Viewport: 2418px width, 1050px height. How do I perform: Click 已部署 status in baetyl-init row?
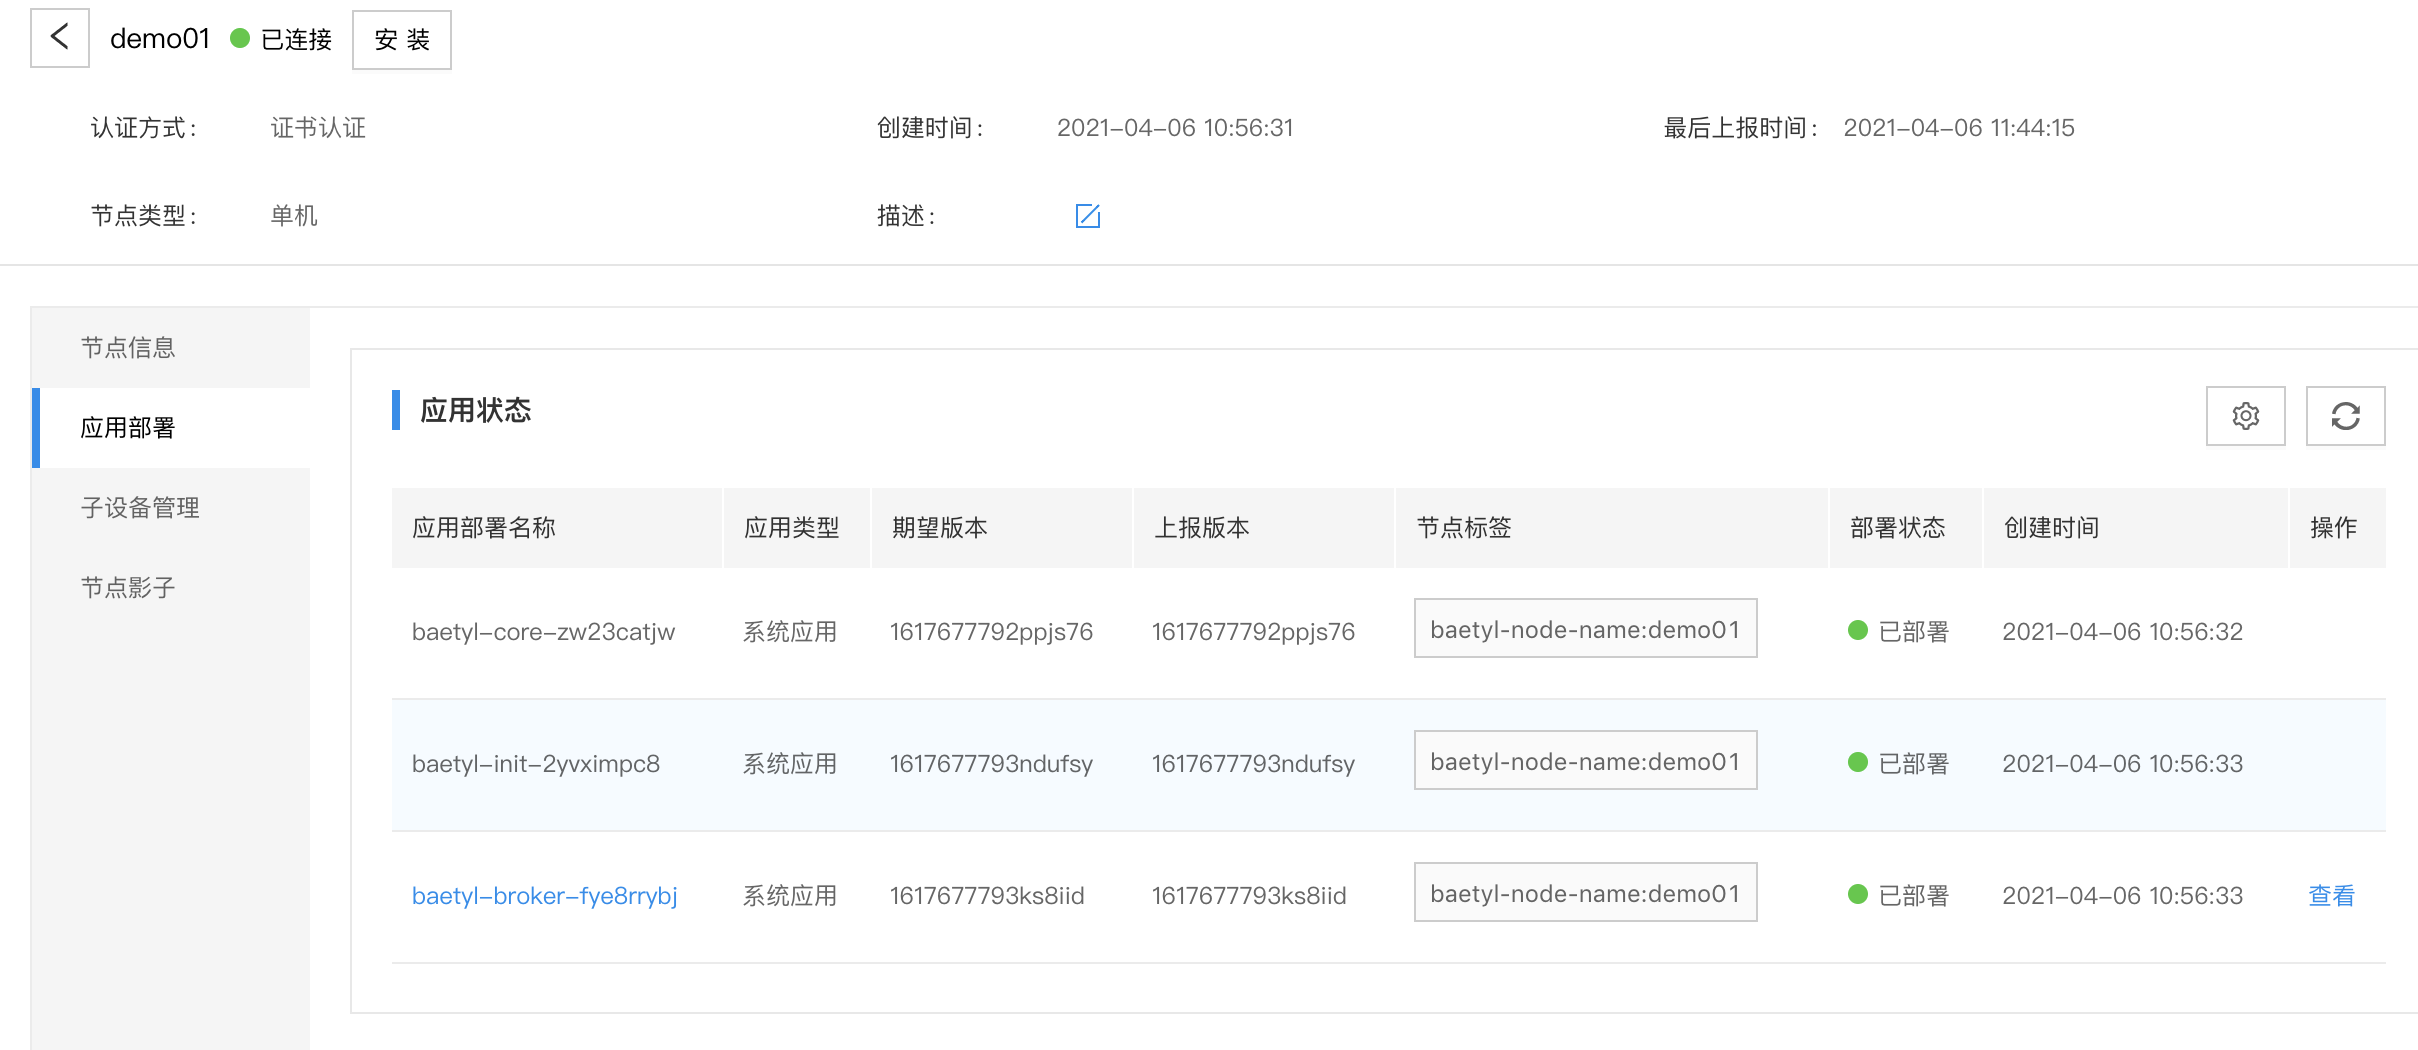coord(1899,764)
